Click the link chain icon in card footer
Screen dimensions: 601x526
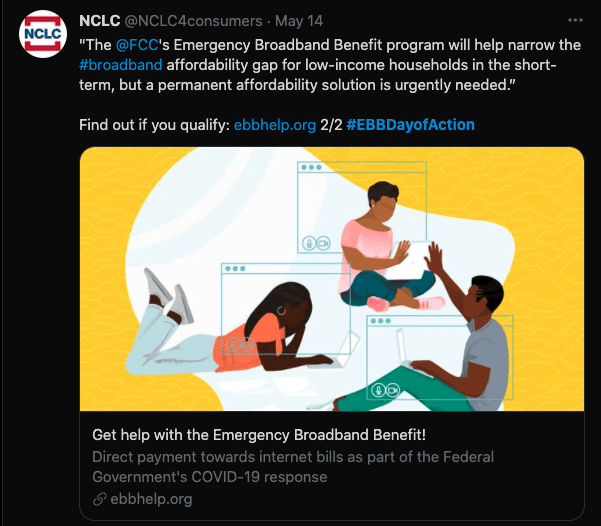click(99, 499)
